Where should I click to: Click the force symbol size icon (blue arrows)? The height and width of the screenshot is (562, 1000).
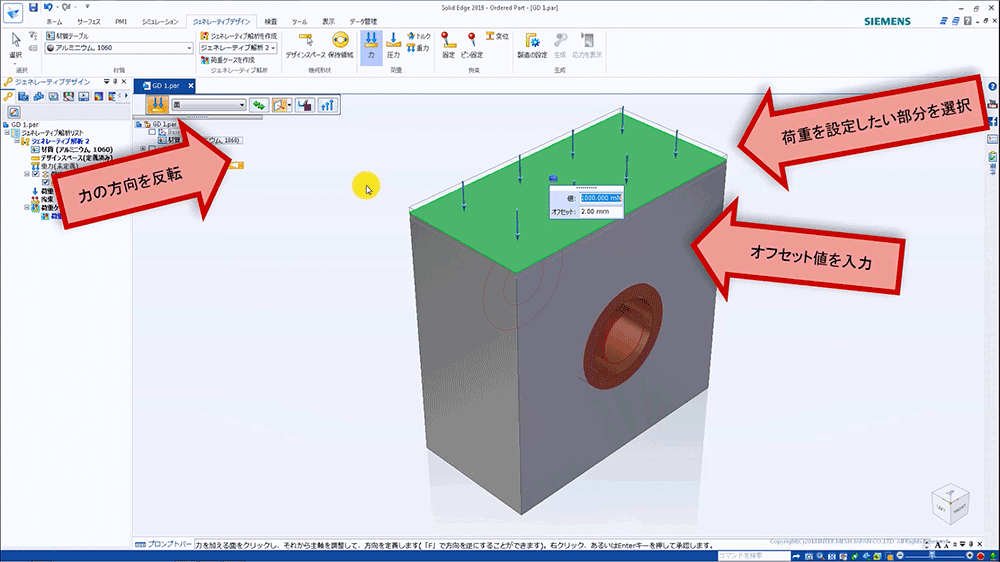click(x=327, y=105)
